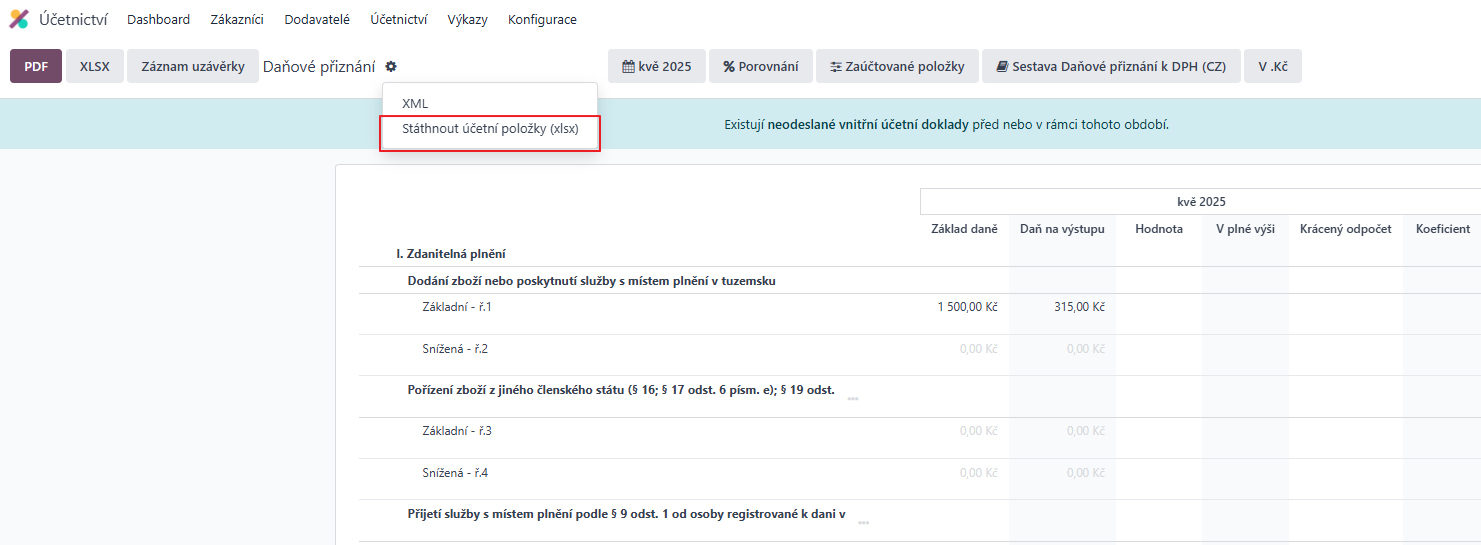
Task: Select XML from the dropdown menu
Action: (x=415, y=103)
